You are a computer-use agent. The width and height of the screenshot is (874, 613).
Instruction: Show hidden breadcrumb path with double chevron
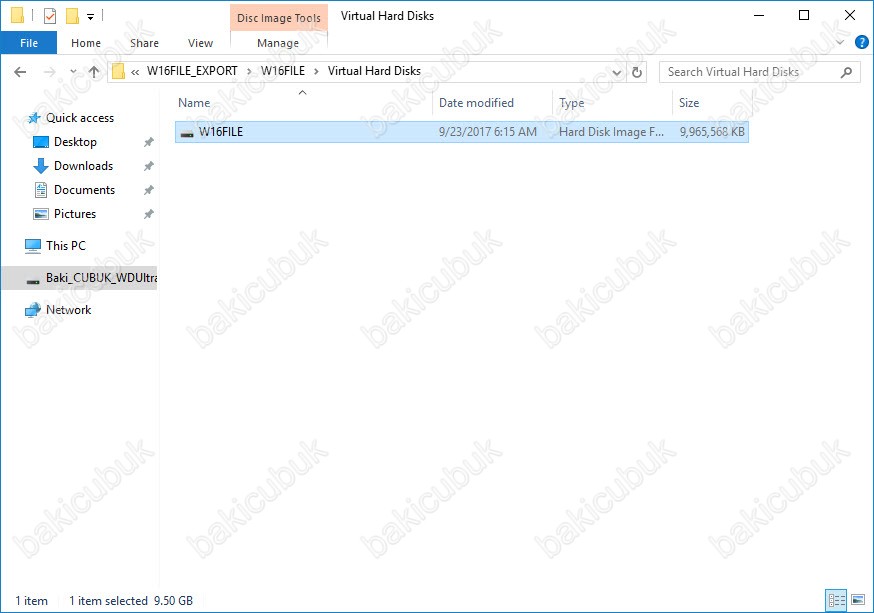click(x=135, y=71)
